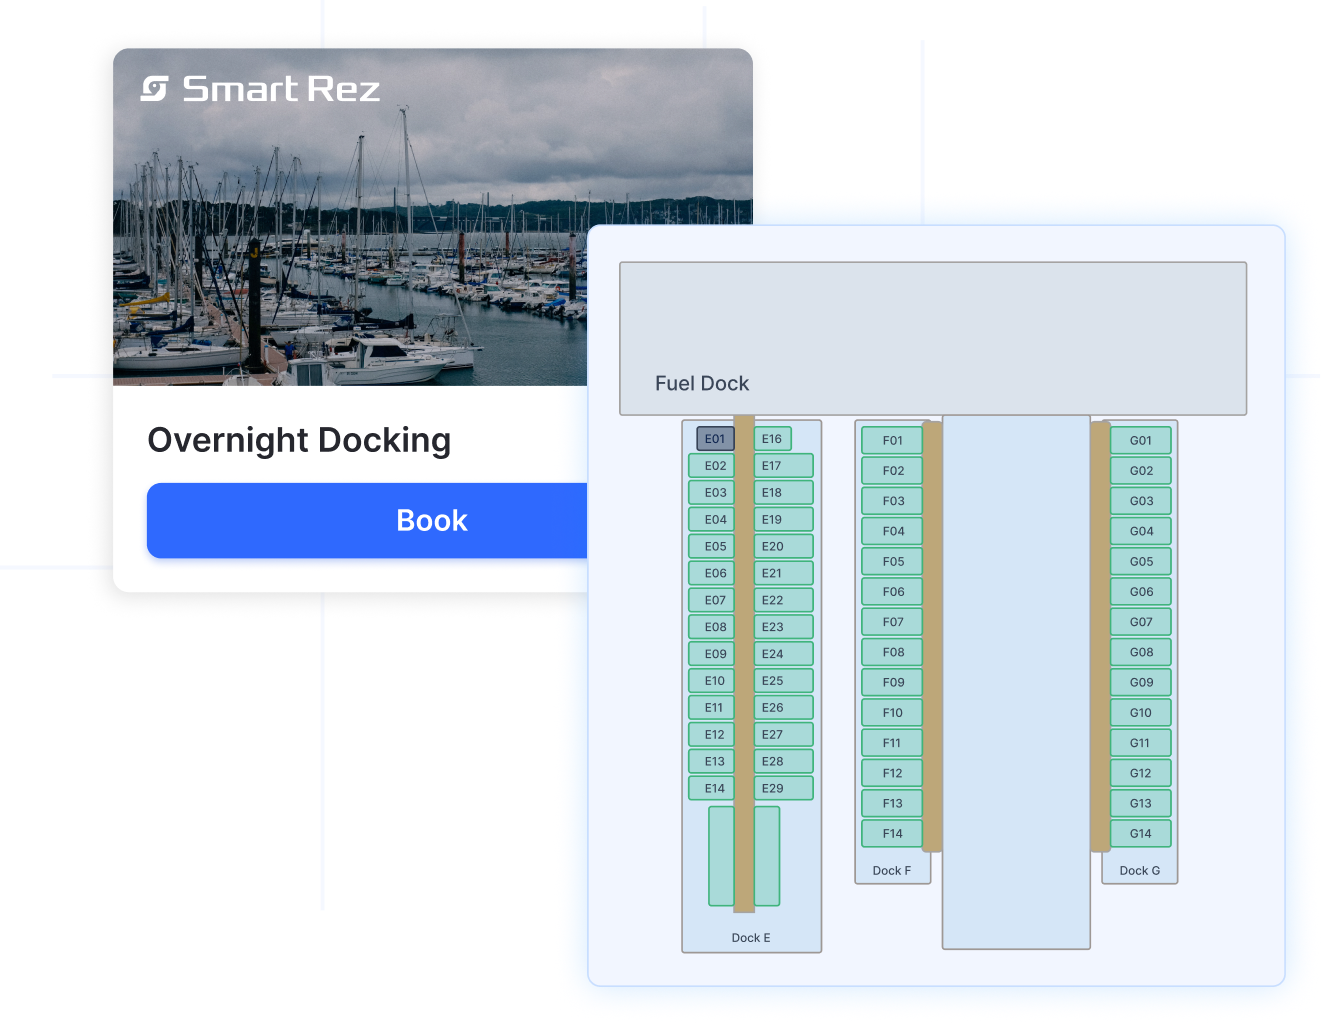The image size is (1330, 1023).
Task: Select slip F12
Action: point(892,773)
